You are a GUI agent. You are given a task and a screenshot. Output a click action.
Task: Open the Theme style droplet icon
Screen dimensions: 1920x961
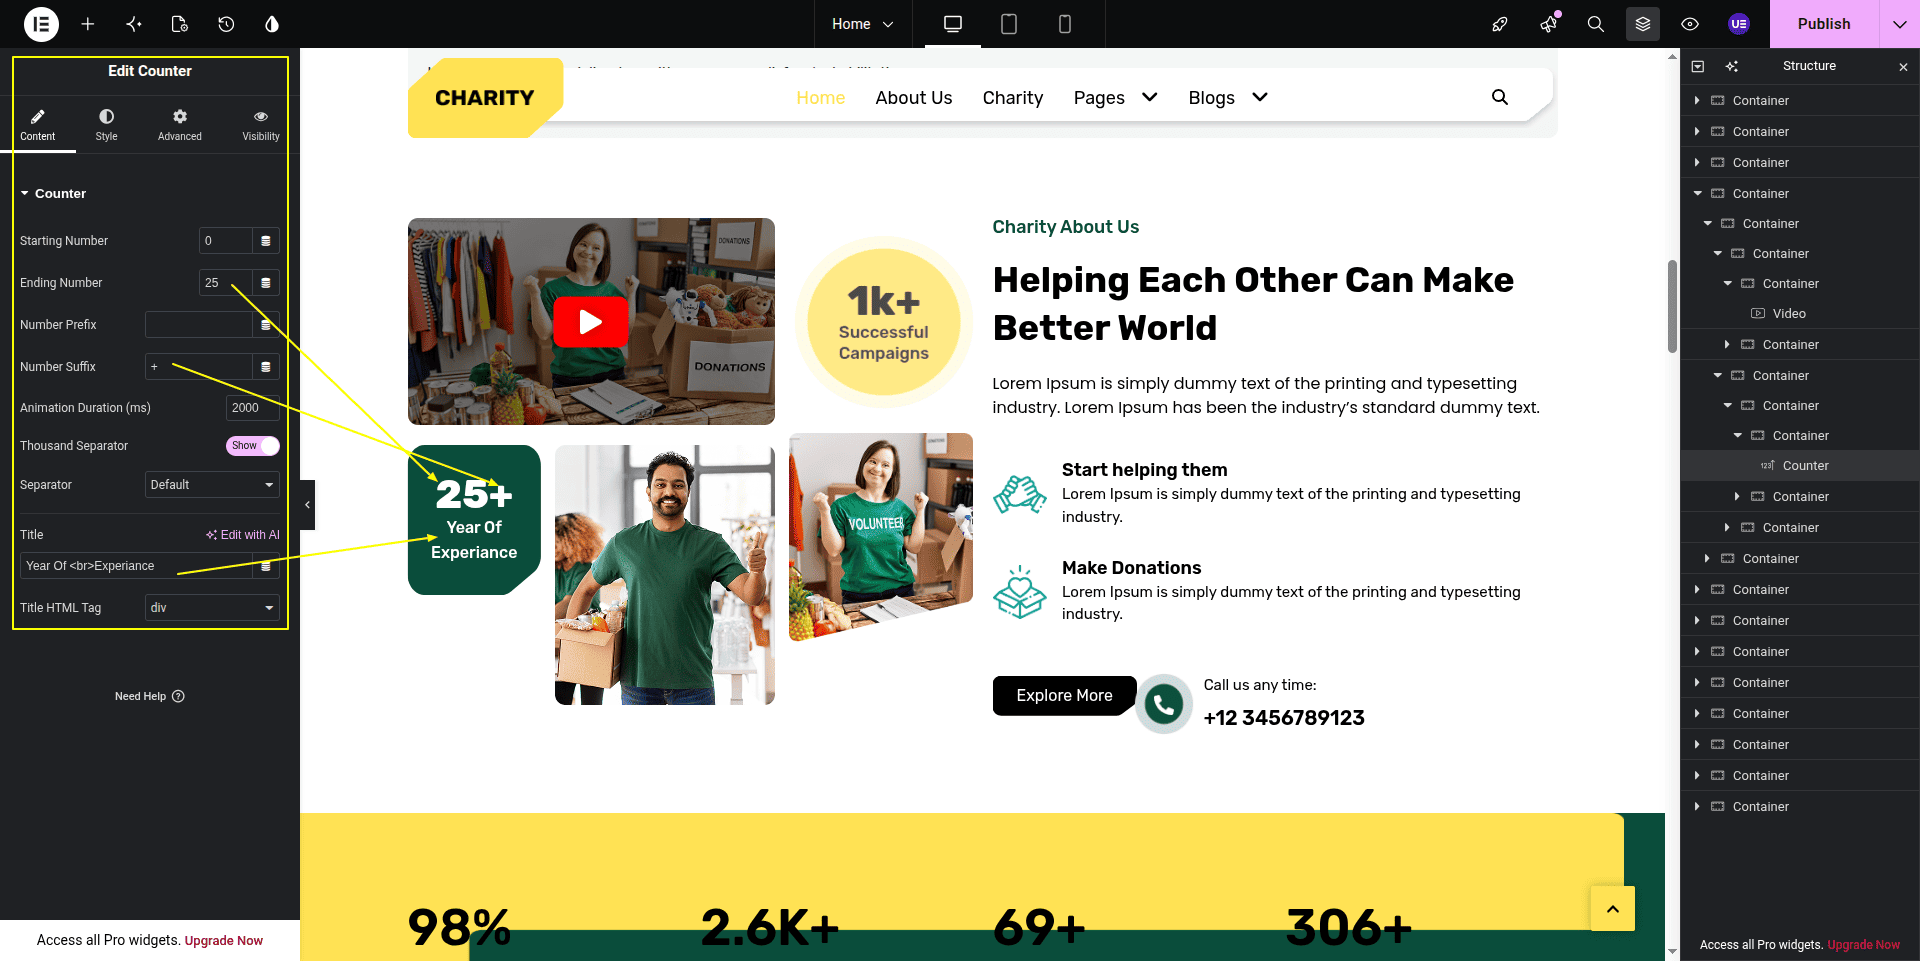272,24
